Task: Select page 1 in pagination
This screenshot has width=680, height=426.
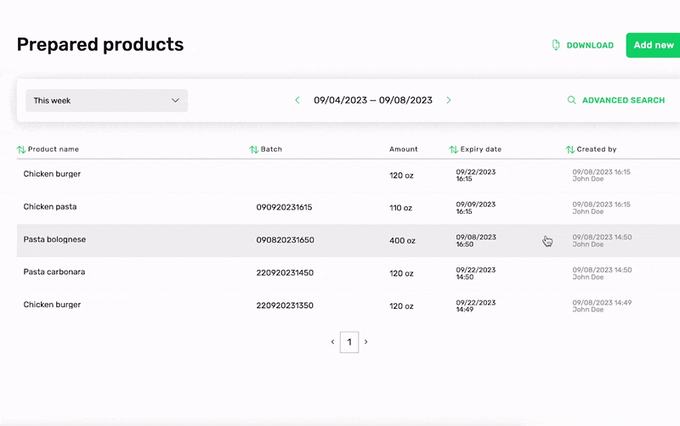Action: pos(349,342)
